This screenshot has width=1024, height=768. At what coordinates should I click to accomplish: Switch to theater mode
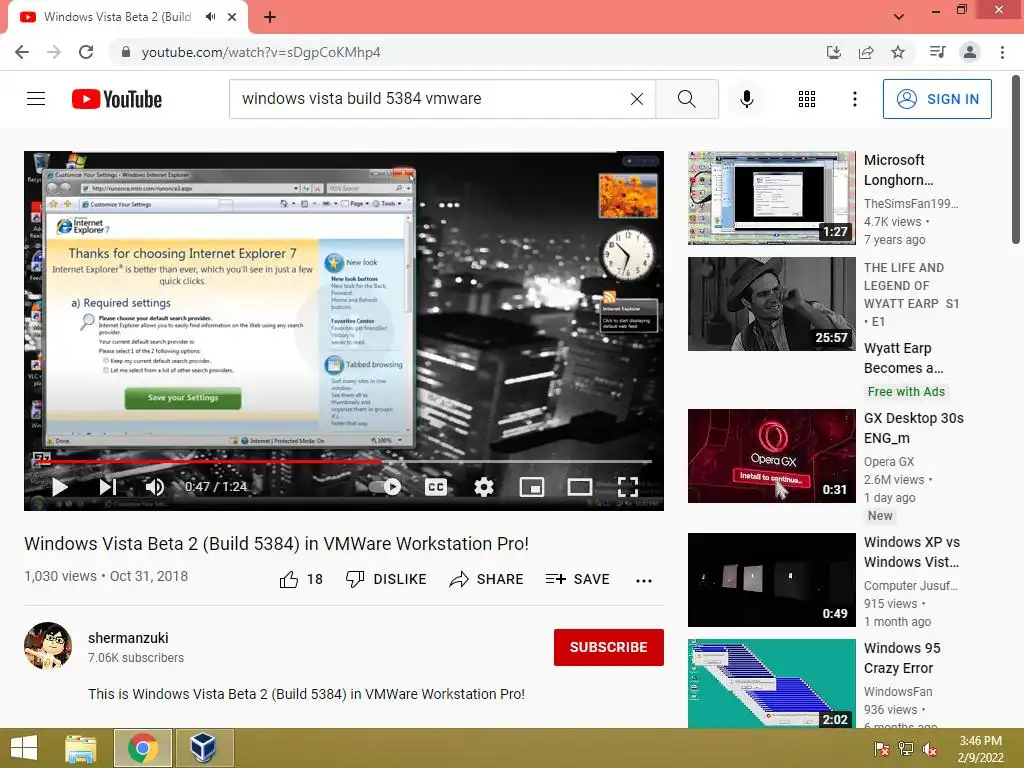pyautogui.click(x=579, y=487)
